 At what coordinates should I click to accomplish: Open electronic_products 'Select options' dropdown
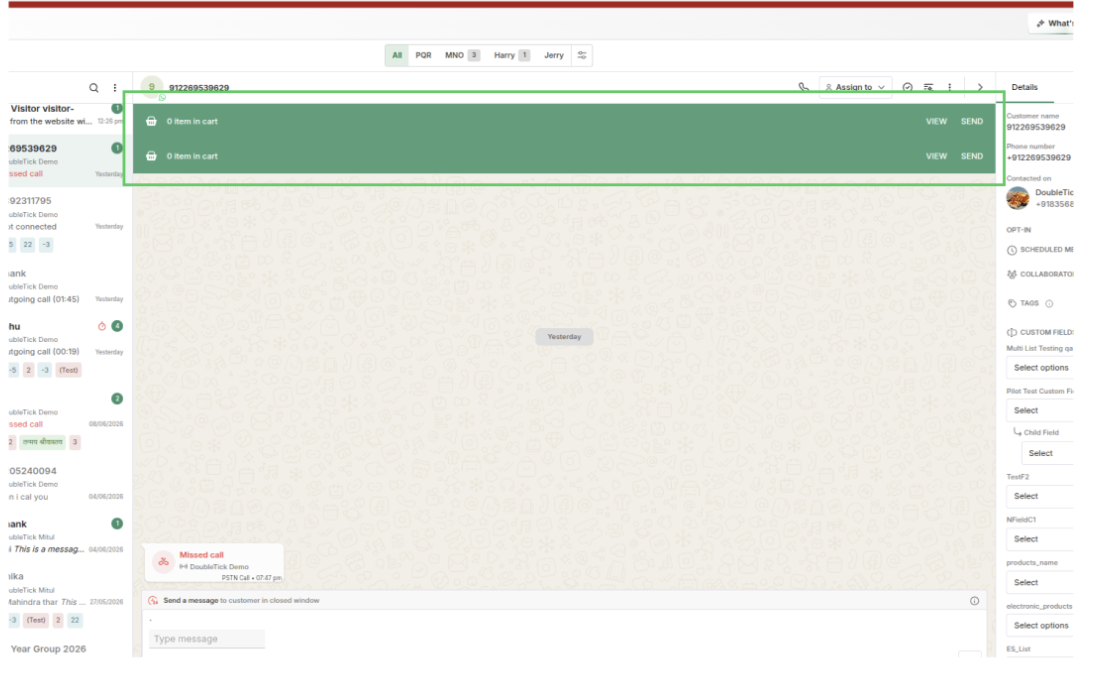coord(1040,626)
